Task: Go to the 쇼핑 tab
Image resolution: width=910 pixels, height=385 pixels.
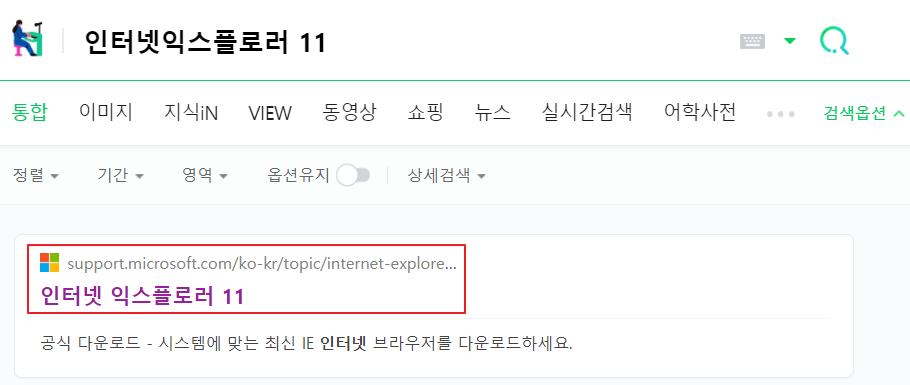Action: coord(425,112)
